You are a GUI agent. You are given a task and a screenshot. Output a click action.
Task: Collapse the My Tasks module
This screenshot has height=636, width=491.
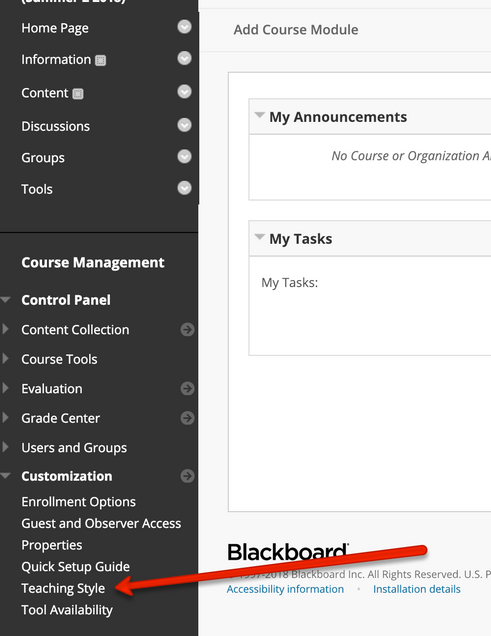(x=259, y=237)
